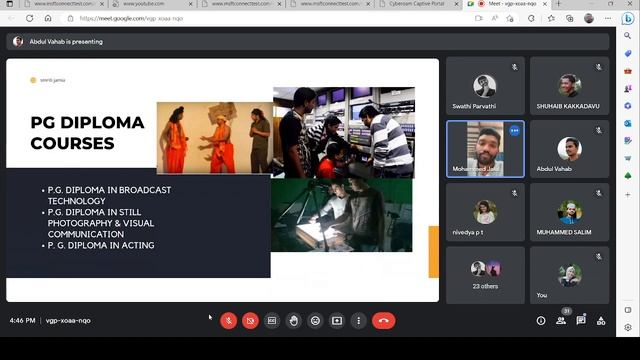
Task: Open the sidebar Outlook icon
Action: (628, 123)
